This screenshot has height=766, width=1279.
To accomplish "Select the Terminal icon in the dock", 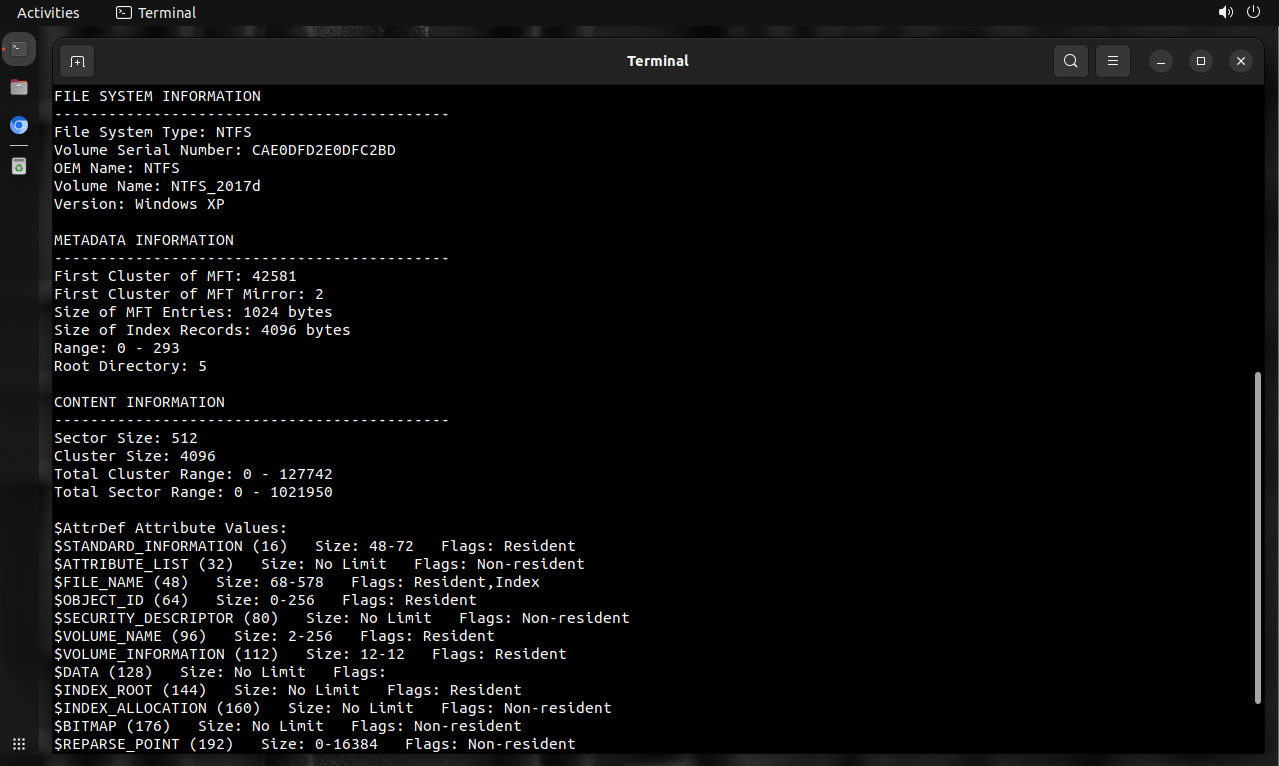I will 19,48.
